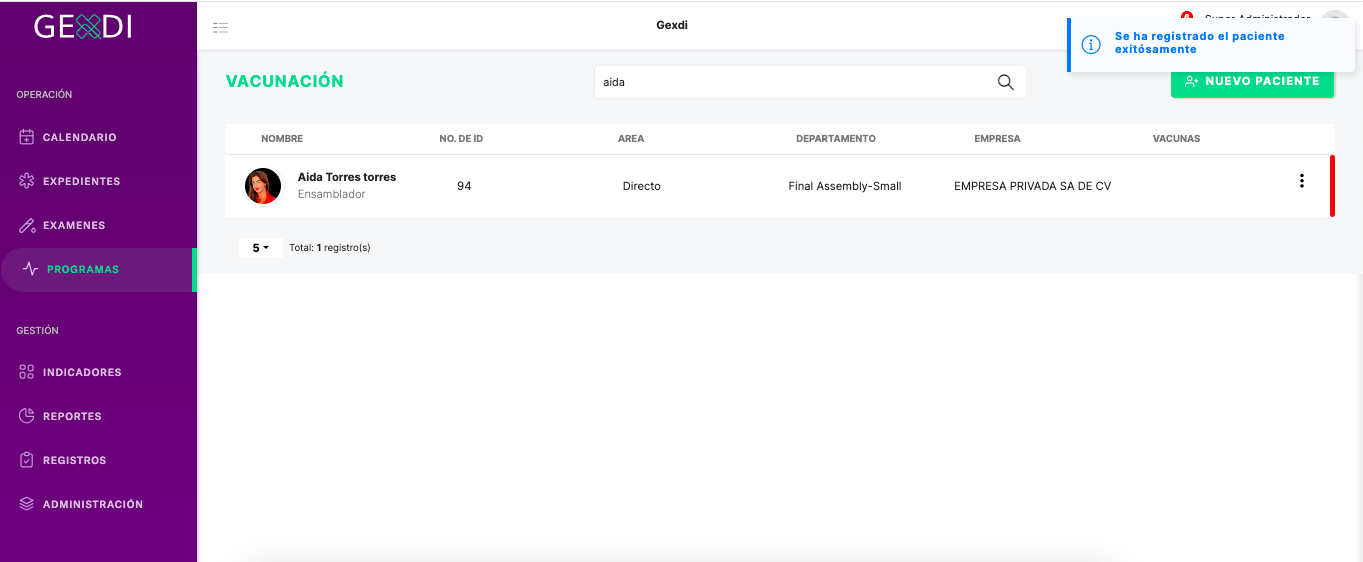Screen dimensions: 1363x562
Task: Click the Administración layers icon
Action: pyautogui.click(x=27, y=504)
